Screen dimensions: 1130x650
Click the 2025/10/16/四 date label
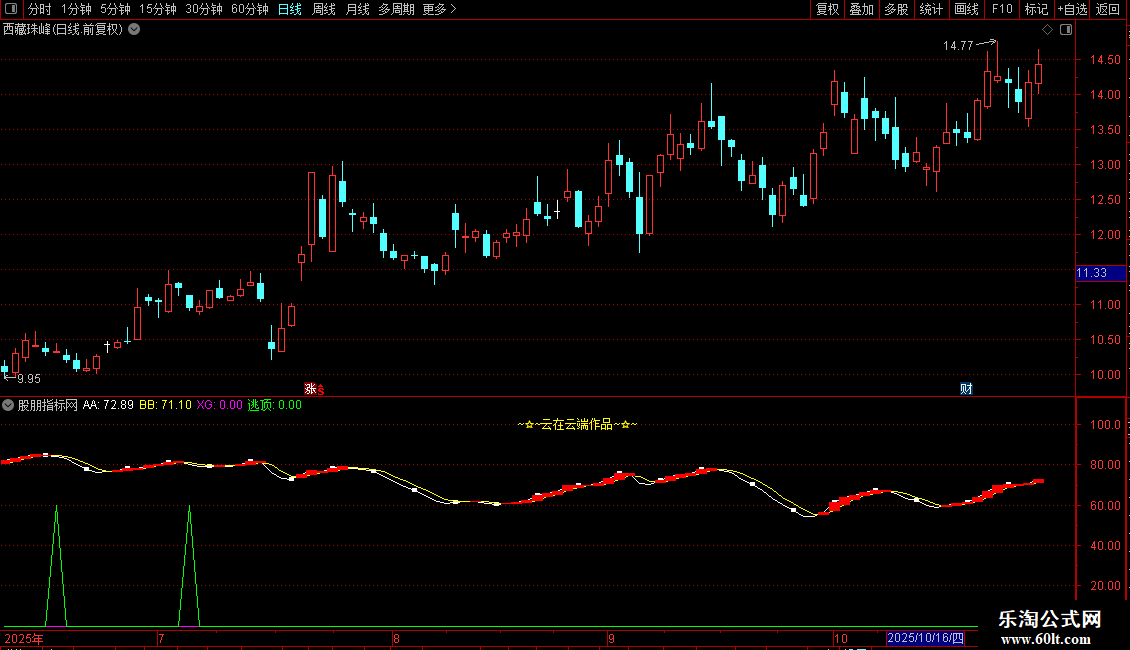[x=925, y=638]
